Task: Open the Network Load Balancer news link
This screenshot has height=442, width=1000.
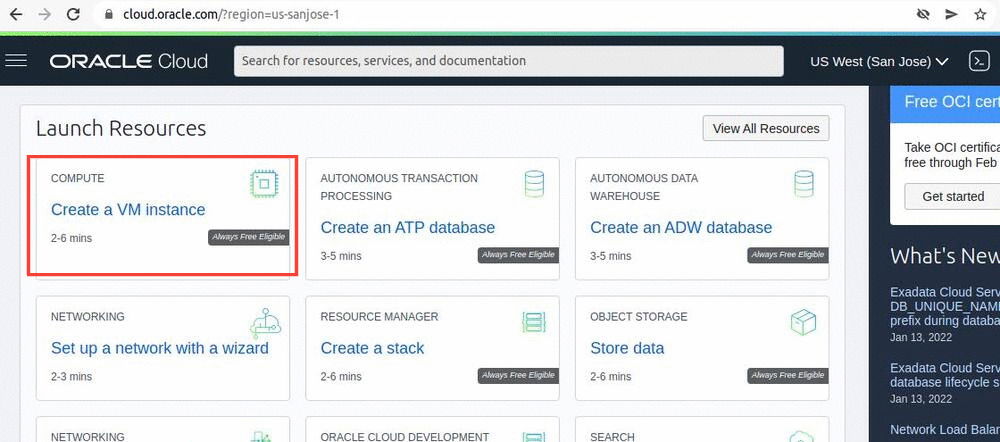Action: (x=945, y=429)
